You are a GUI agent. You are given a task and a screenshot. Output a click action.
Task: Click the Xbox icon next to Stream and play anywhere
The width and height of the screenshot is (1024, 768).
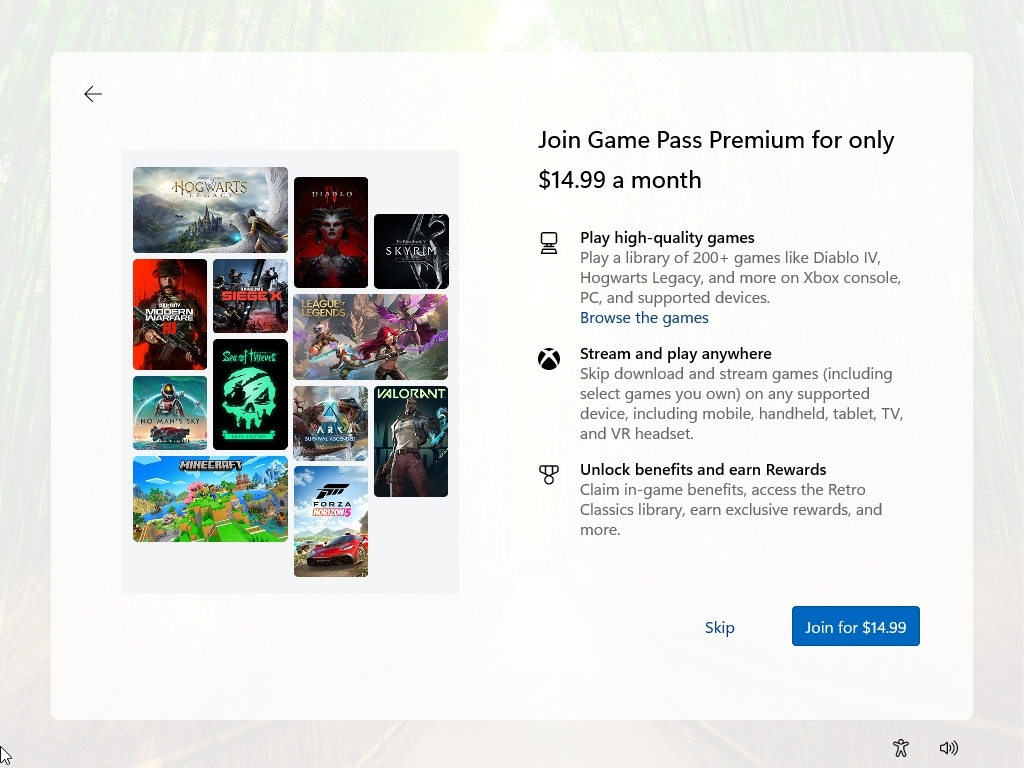[x=549, y=358]
